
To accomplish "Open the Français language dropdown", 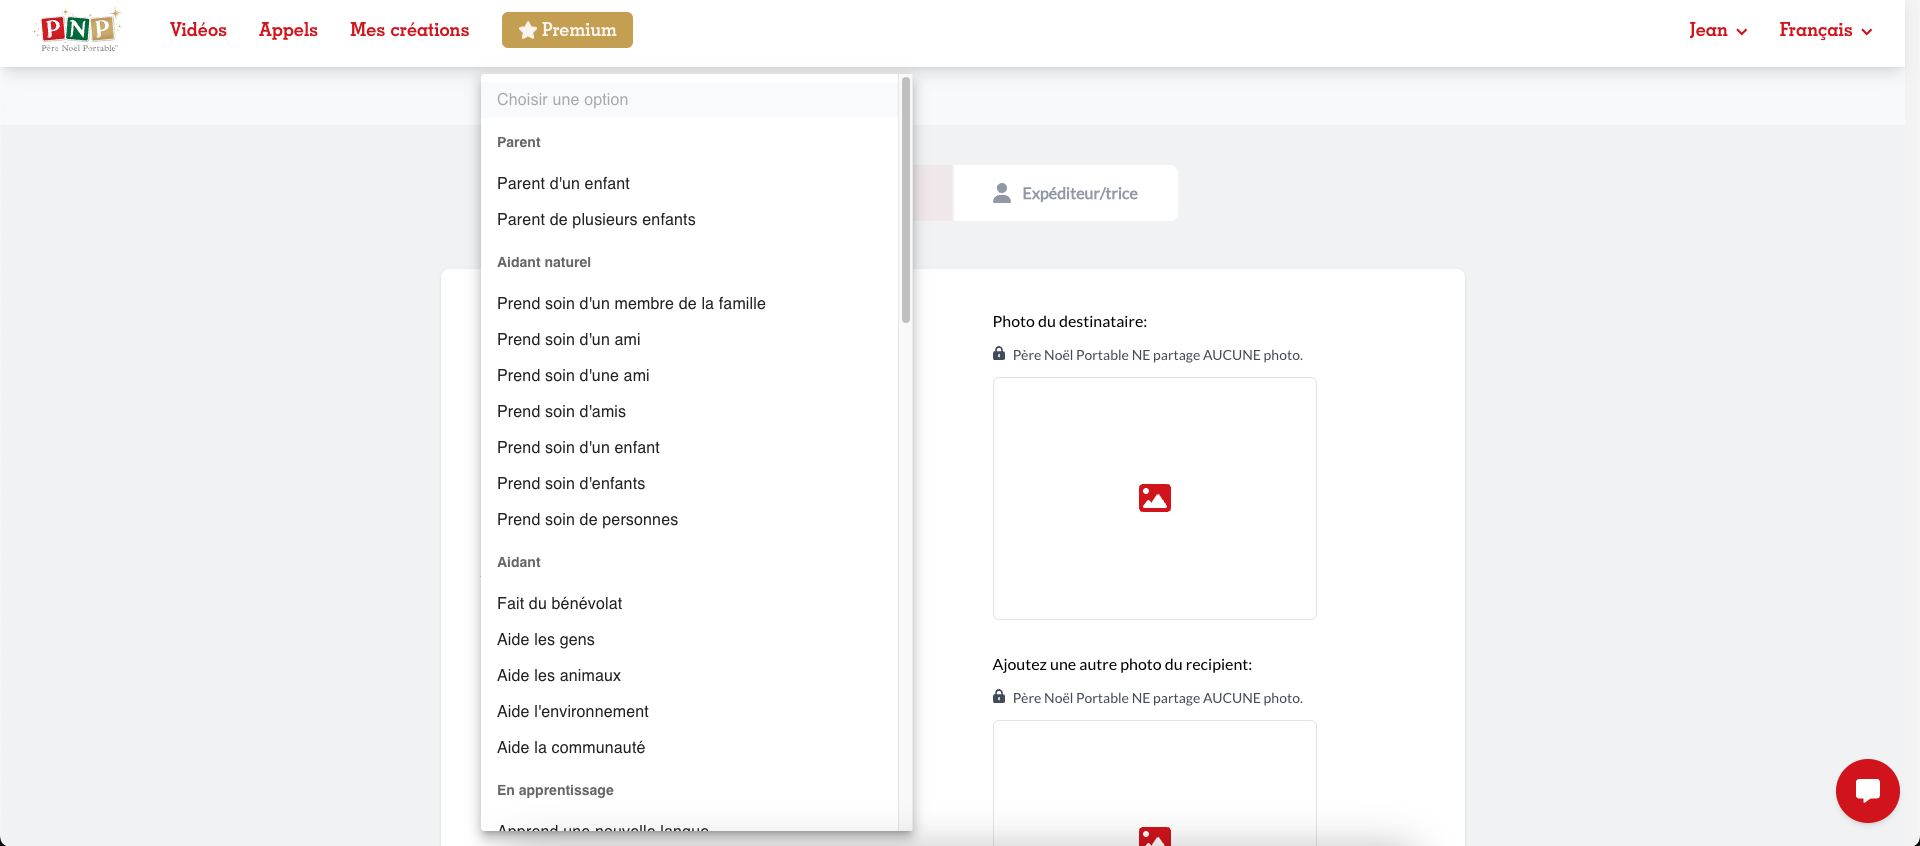I will point(1826,30).
